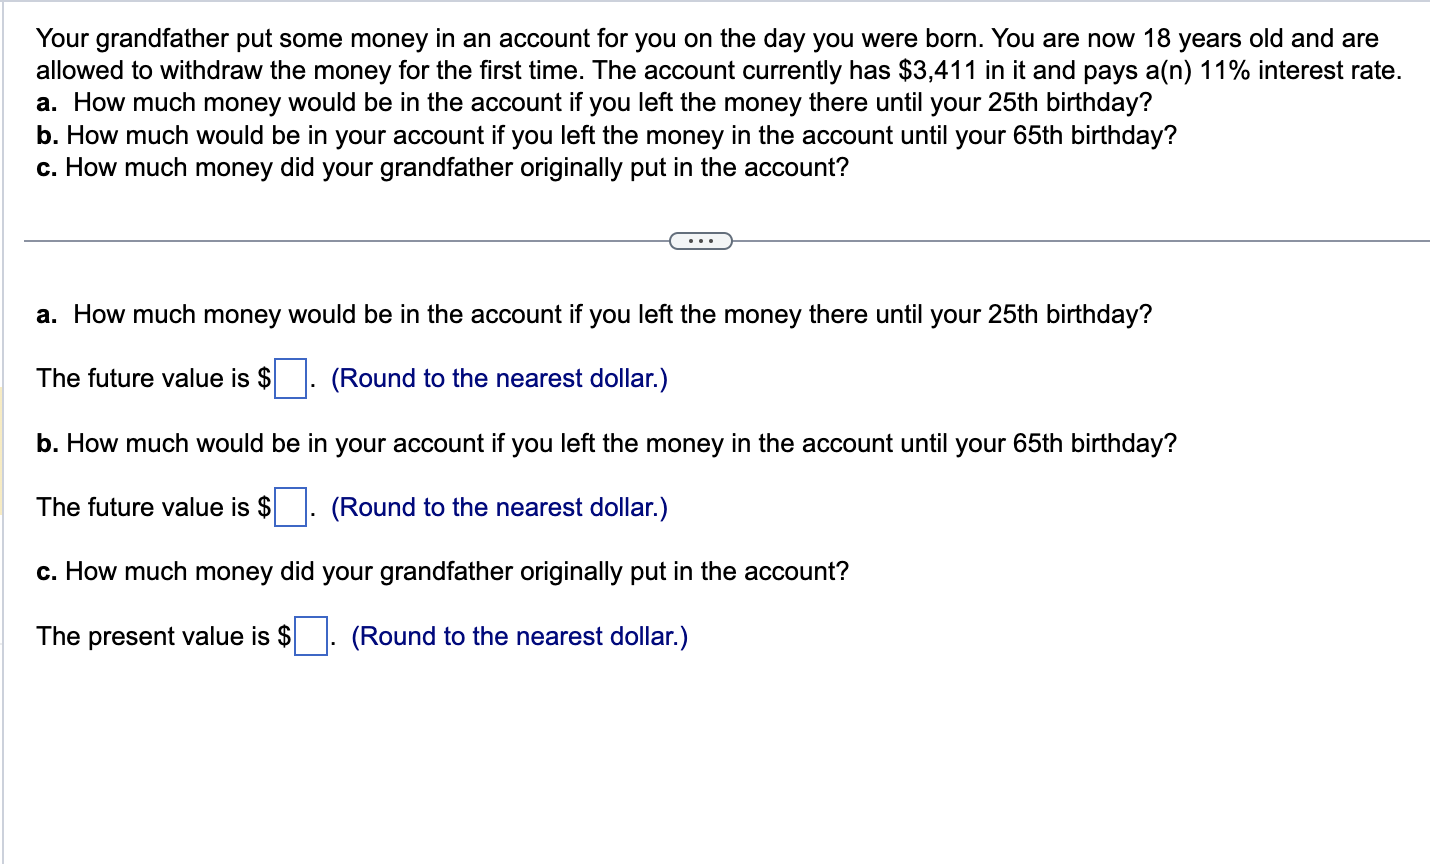Click the future value answer box for part b
Image resolution: width=1430 pixels, height=864 pixels.
point(288,508)
